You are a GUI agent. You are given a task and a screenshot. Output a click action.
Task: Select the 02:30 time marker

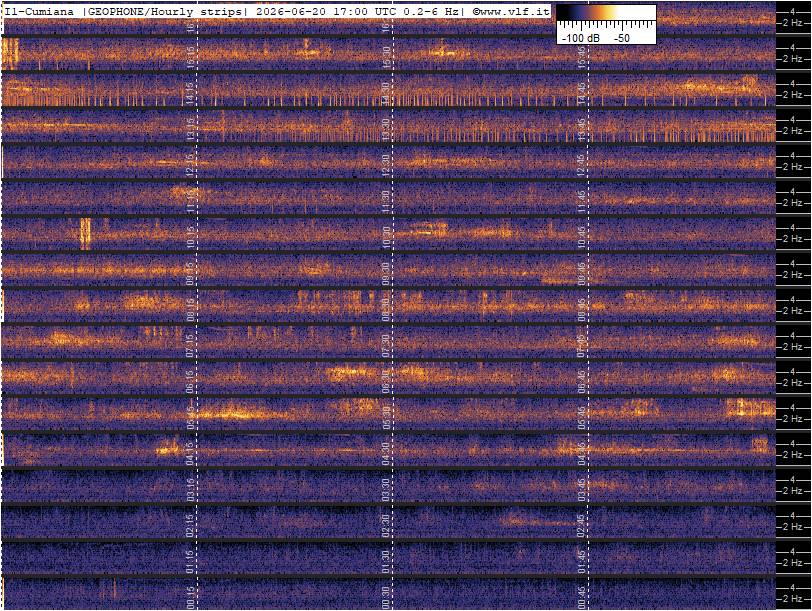(386, 526)
